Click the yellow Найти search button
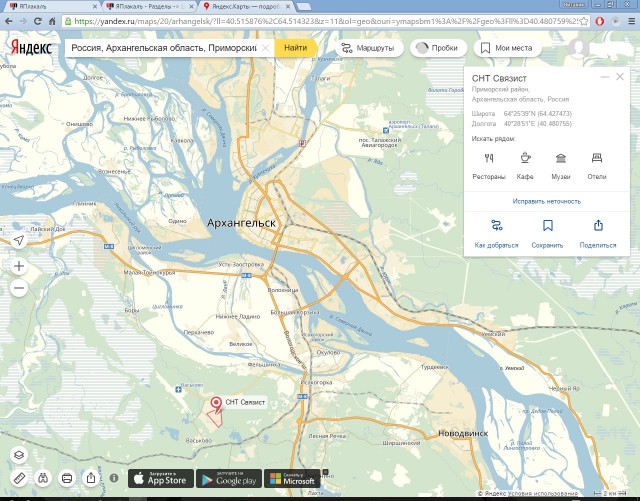The height and width of the screenshot is (501, 640). pos(296,48)
